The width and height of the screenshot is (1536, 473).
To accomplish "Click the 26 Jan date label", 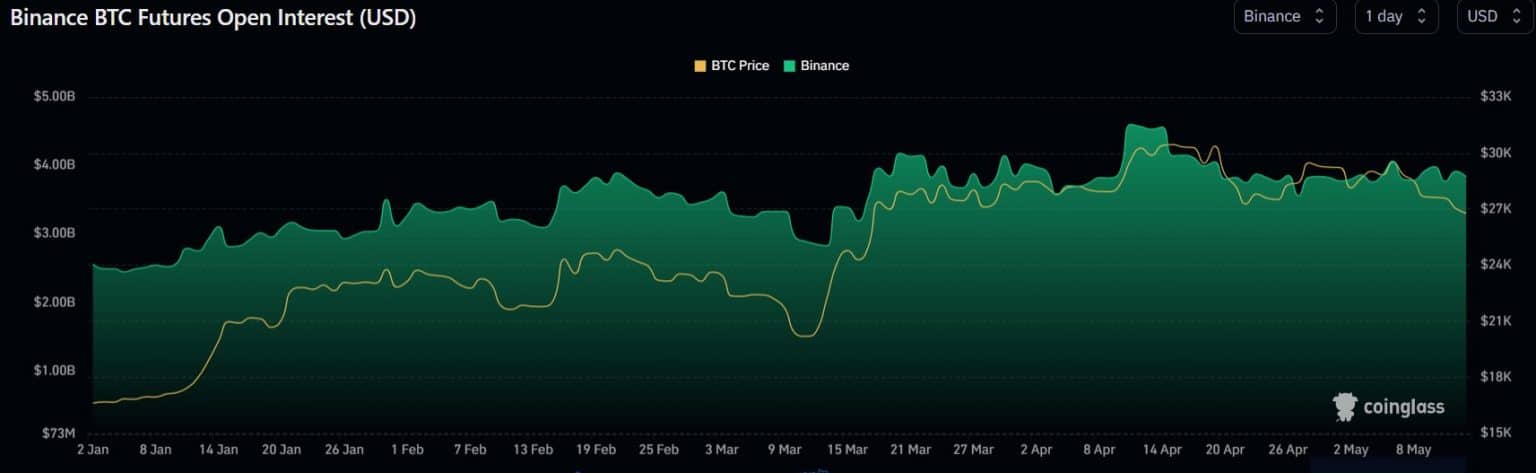I will [x=344, y=450].
